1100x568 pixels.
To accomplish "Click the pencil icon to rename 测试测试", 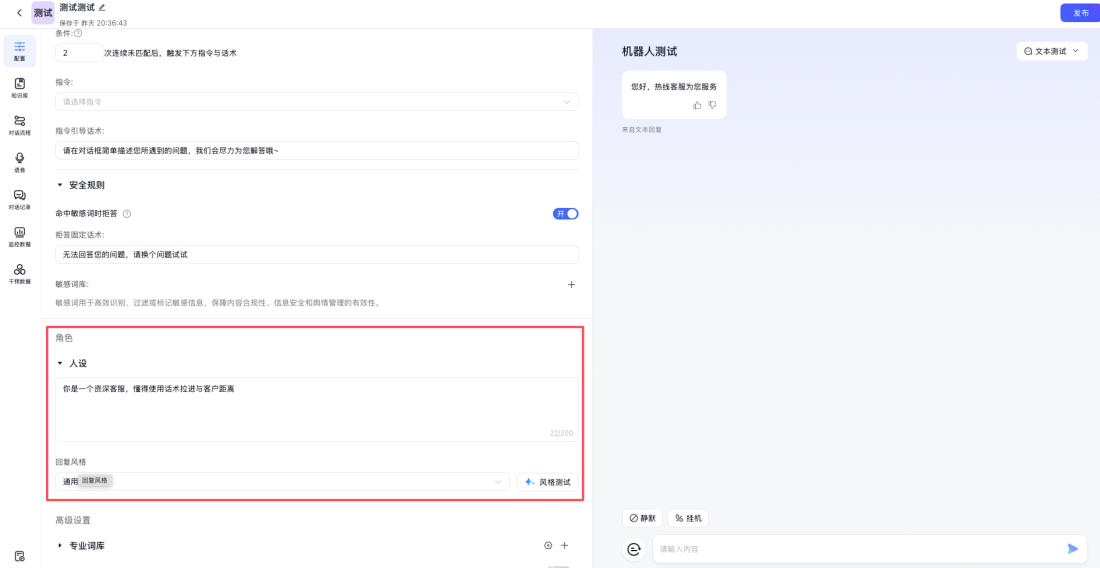I will (x=102, y=7).
